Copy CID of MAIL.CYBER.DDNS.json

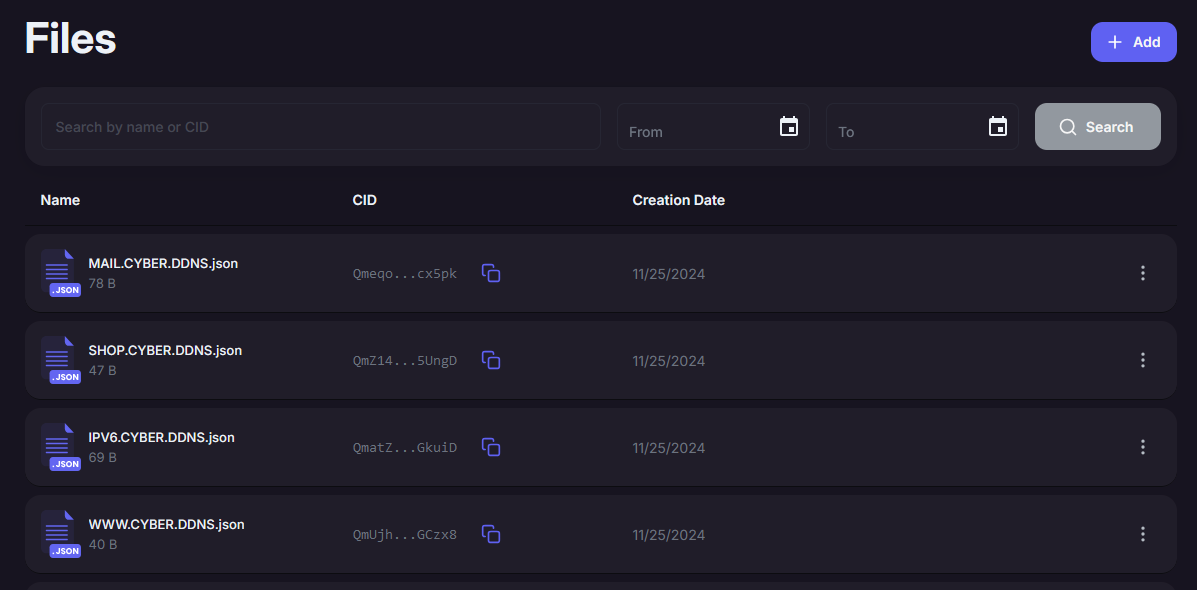(491, 273)
